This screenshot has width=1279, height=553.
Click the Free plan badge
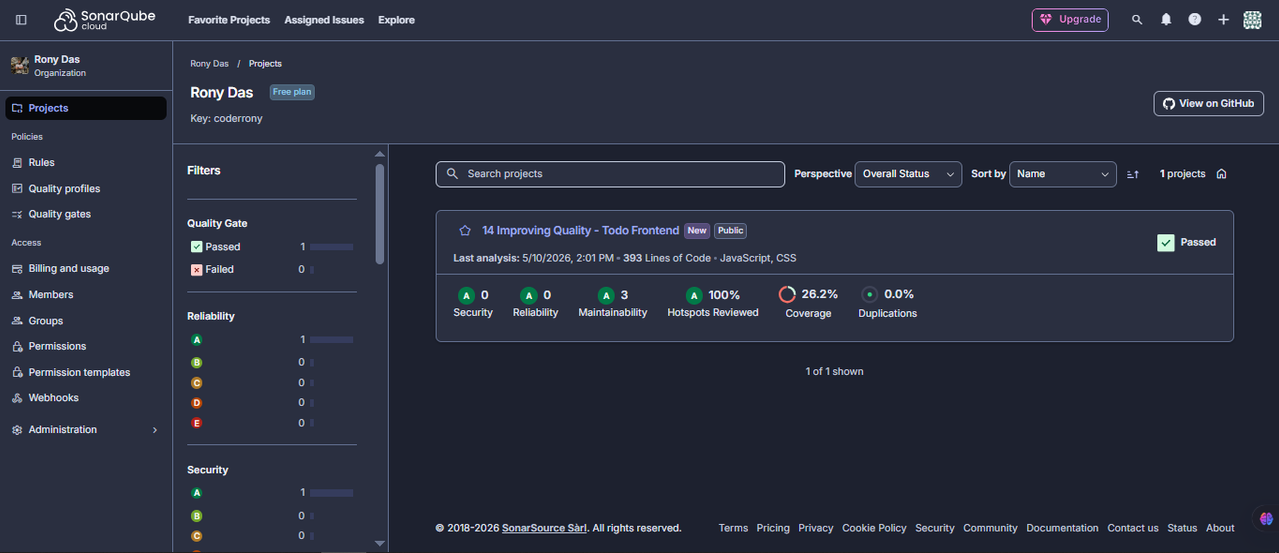pyautogui.click(x=292, y=92)
